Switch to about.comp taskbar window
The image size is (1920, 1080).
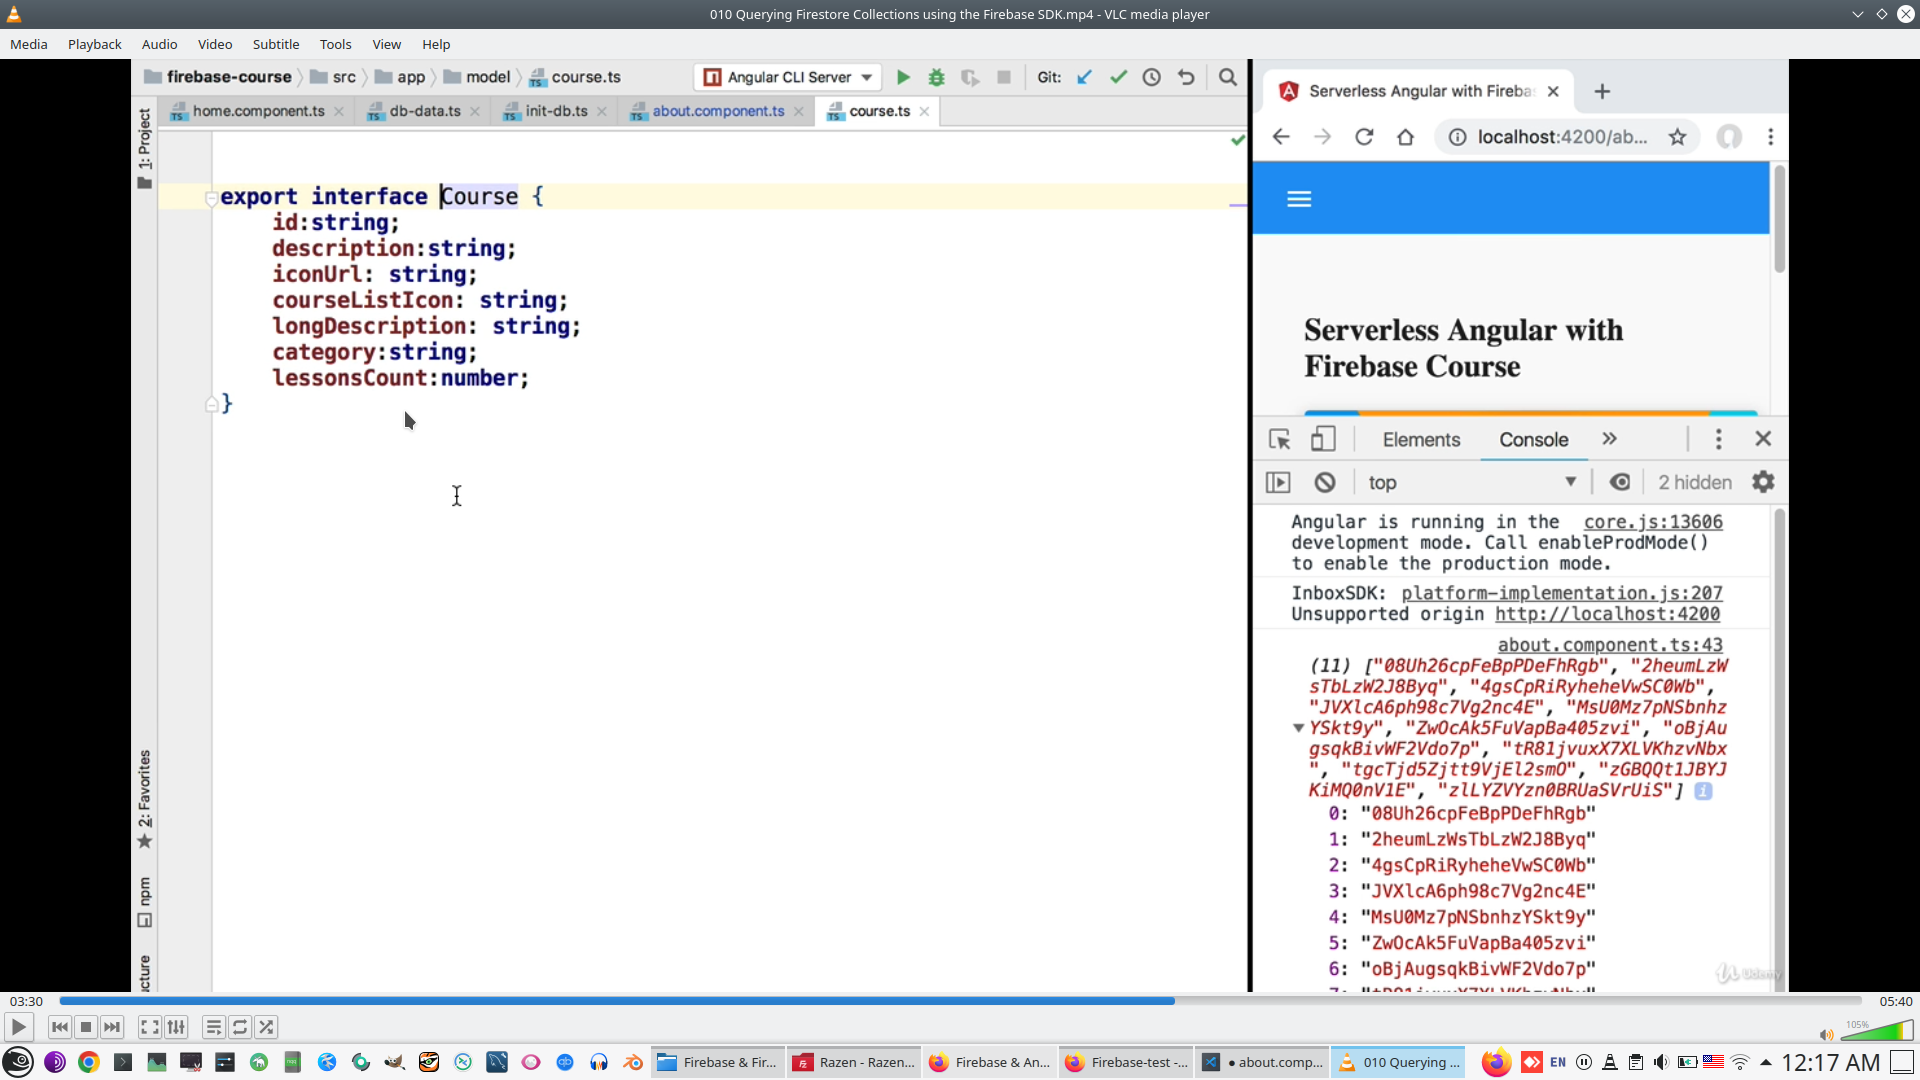(x=1263, y=1062)
